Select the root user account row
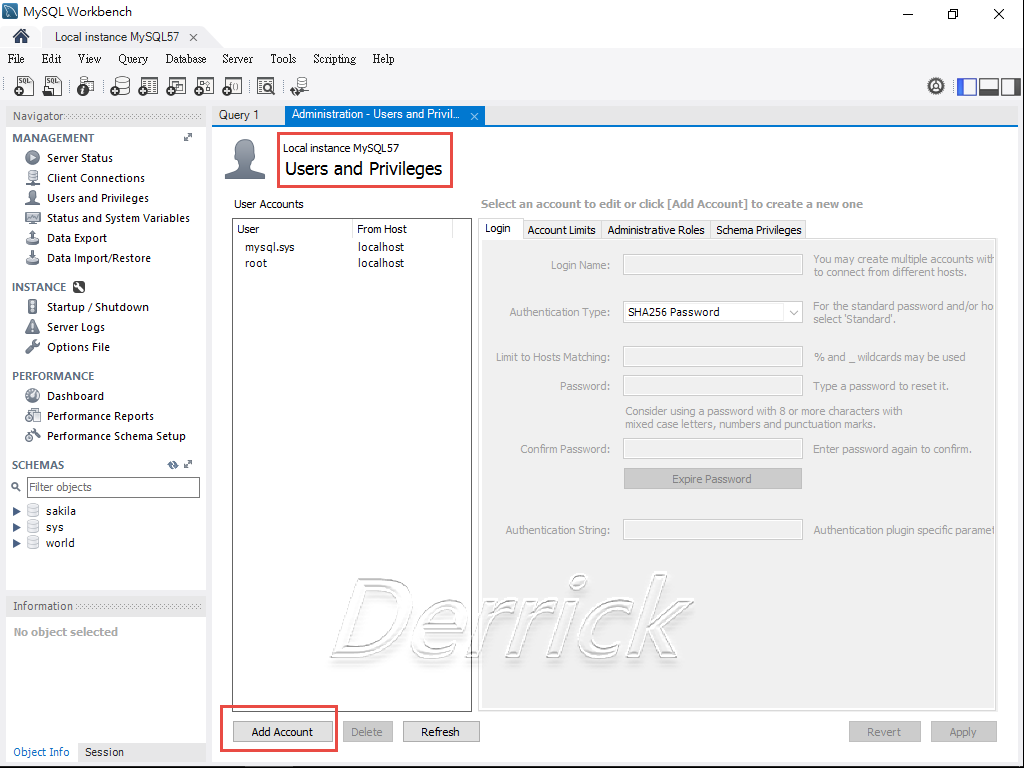The image size is (1024, 768). [x=352, y=263]
